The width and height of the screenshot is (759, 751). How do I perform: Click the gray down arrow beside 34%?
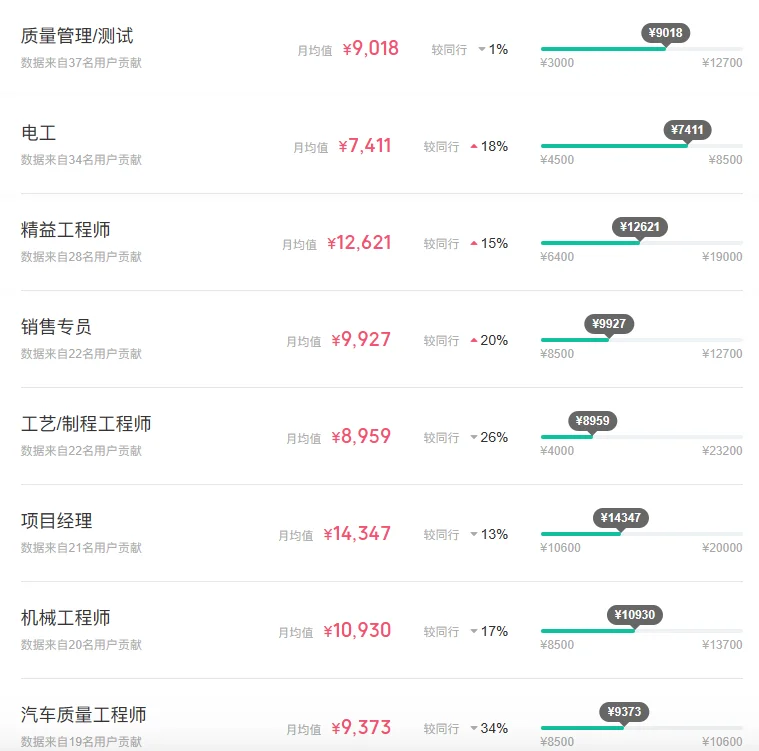(x=474, y=728)
